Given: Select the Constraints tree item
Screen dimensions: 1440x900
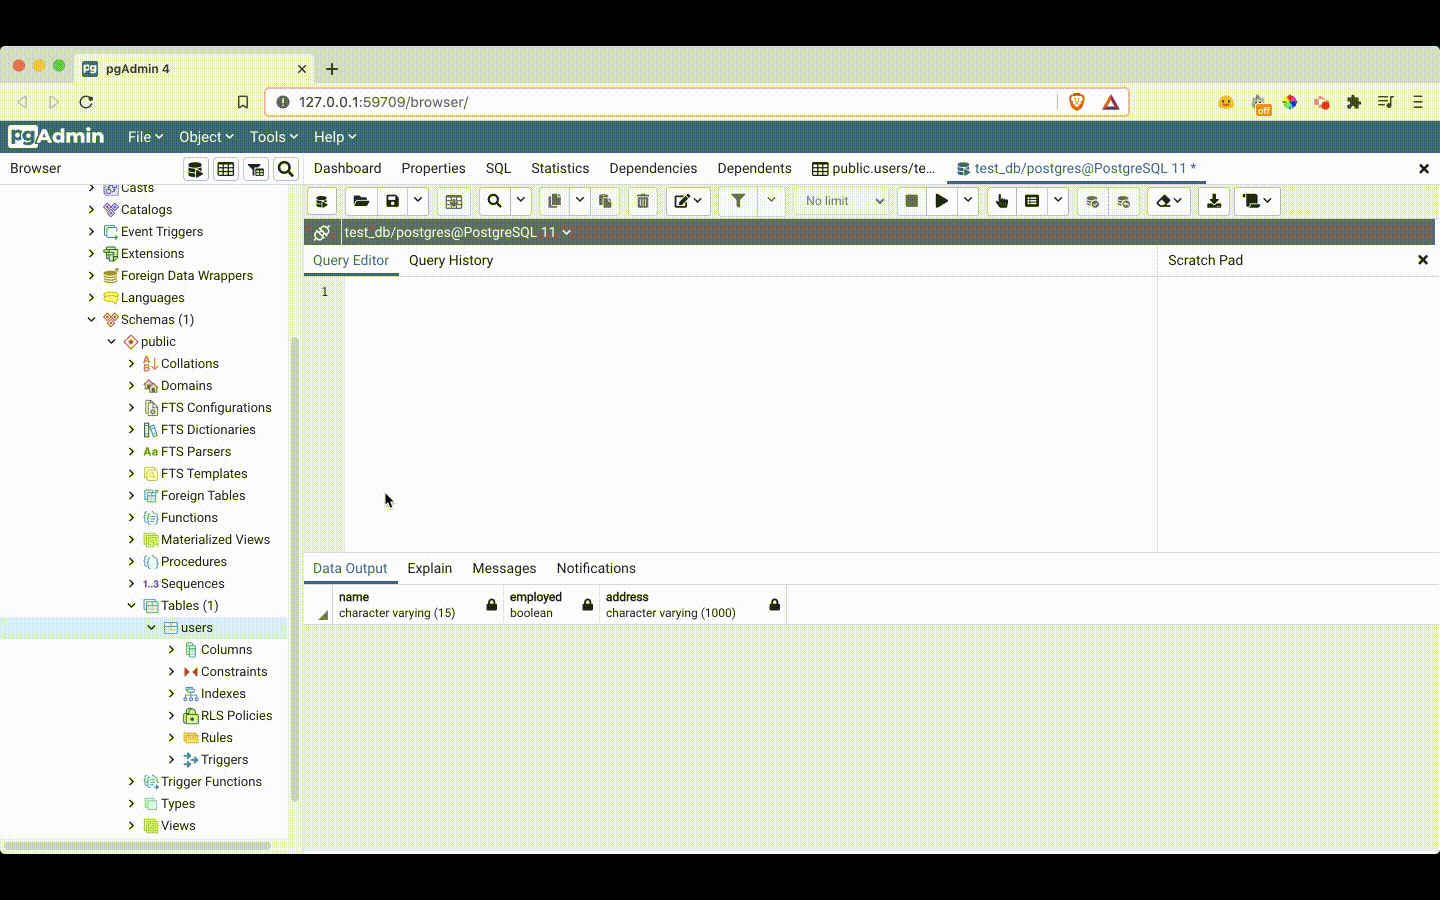Looking at the screenshot, I should click(x=234, y=672).
